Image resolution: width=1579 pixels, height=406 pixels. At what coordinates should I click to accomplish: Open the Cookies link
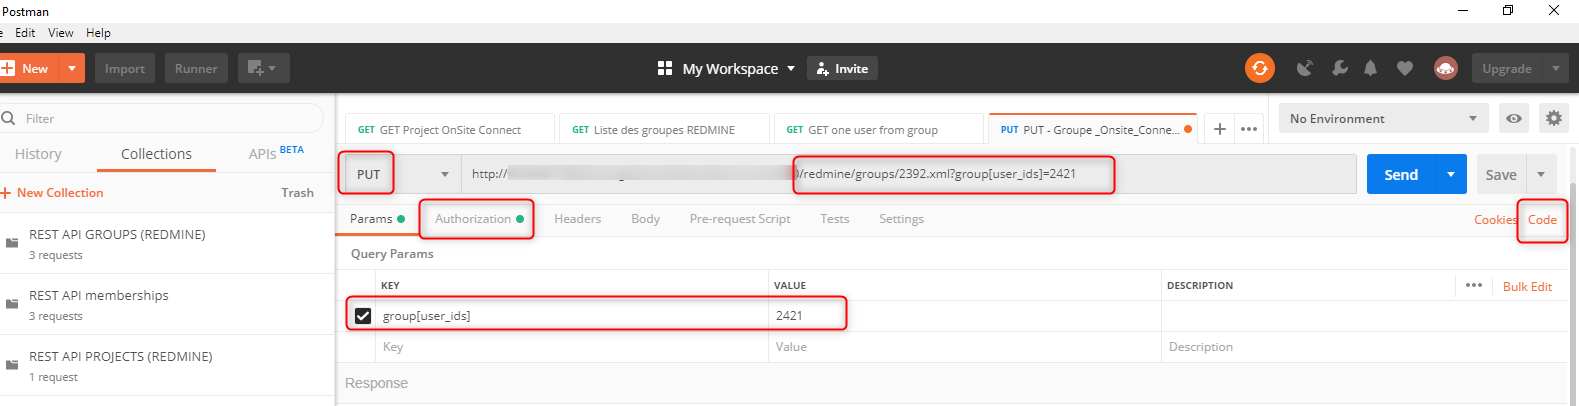(x=1495, y=220)
